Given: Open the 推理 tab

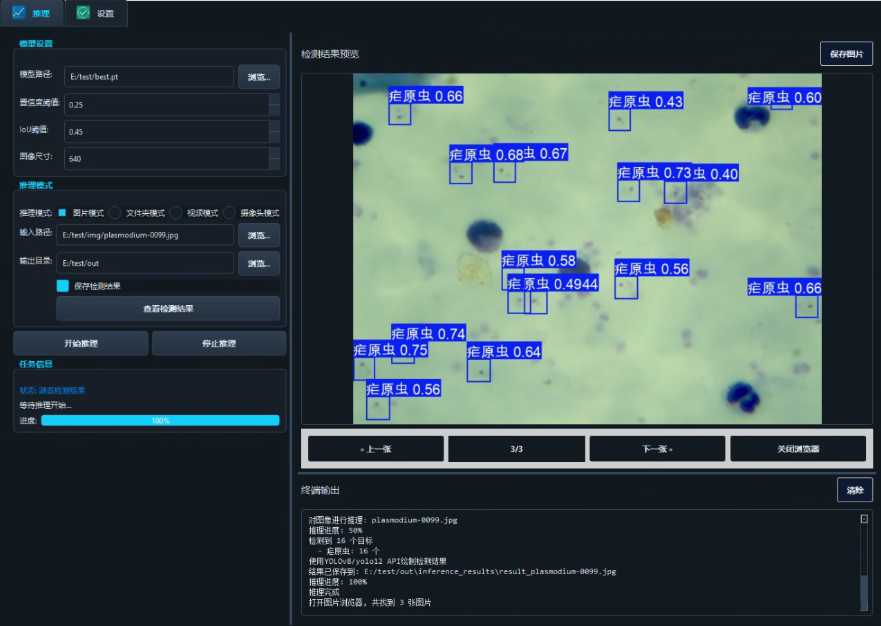Looking at the screenshot, I should tap(32, 13).
